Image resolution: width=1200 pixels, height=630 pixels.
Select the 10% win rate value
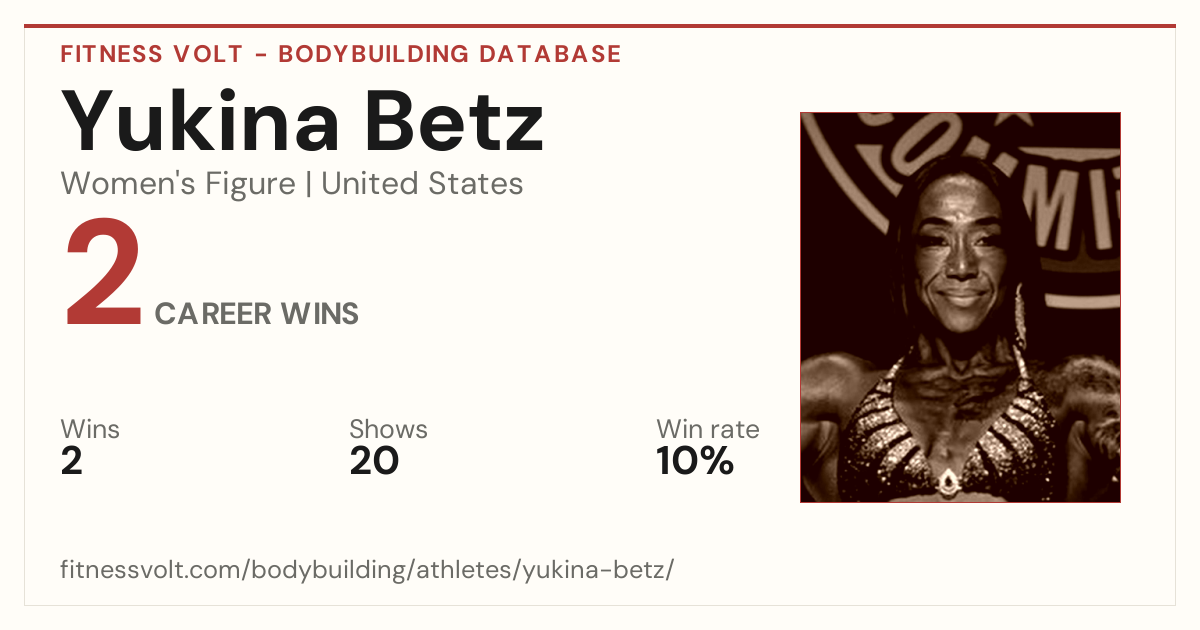[x=695, y=461]
